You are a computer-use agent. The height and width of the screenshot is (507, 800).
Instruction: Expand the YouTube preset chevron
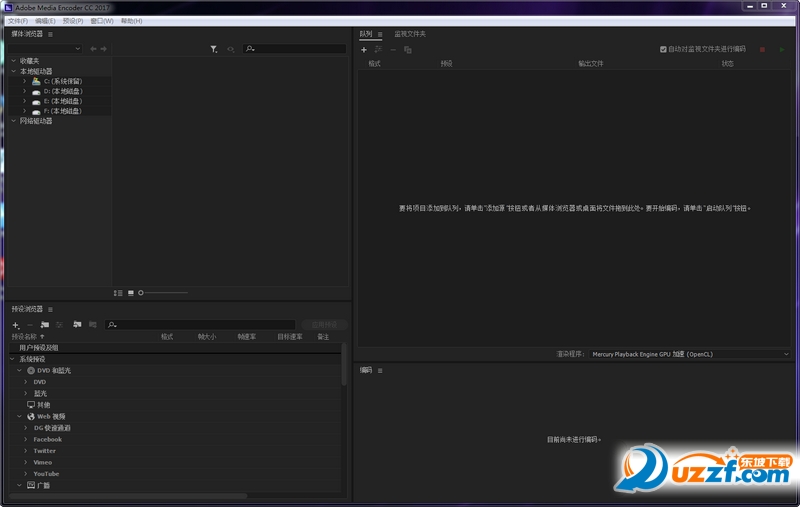[x=26, y=473]
